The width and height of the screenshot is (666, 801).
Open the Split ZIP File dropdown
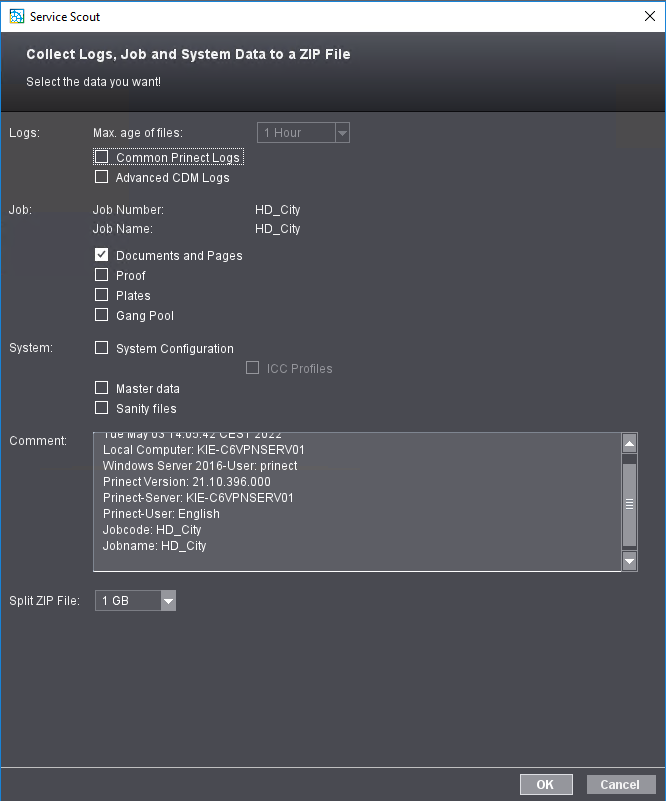pyautogui.click(x=168, y=601)
